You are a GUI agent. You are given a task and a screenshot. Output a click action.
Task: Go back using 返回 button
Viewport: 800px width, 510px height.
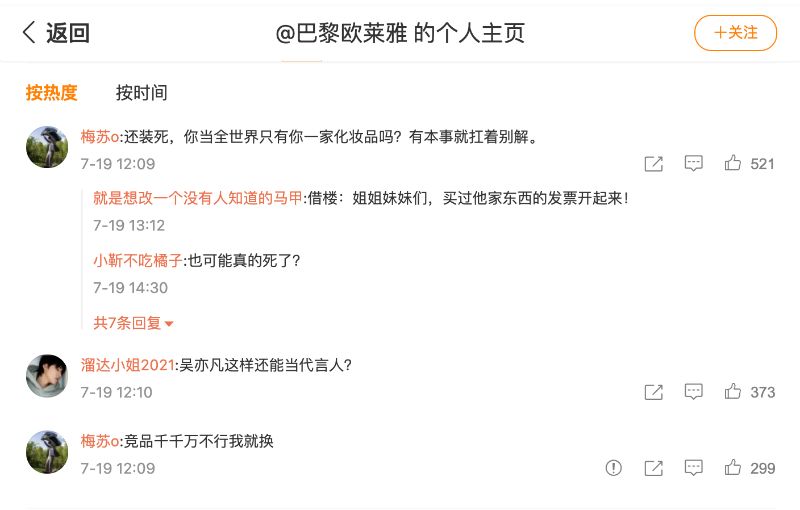56,33
